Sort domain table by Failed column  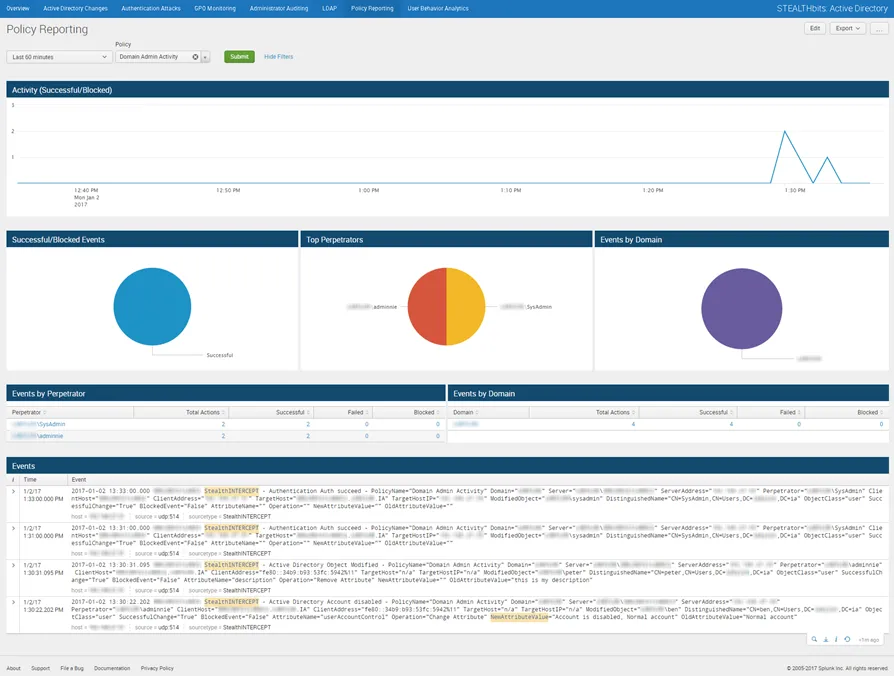790,412
